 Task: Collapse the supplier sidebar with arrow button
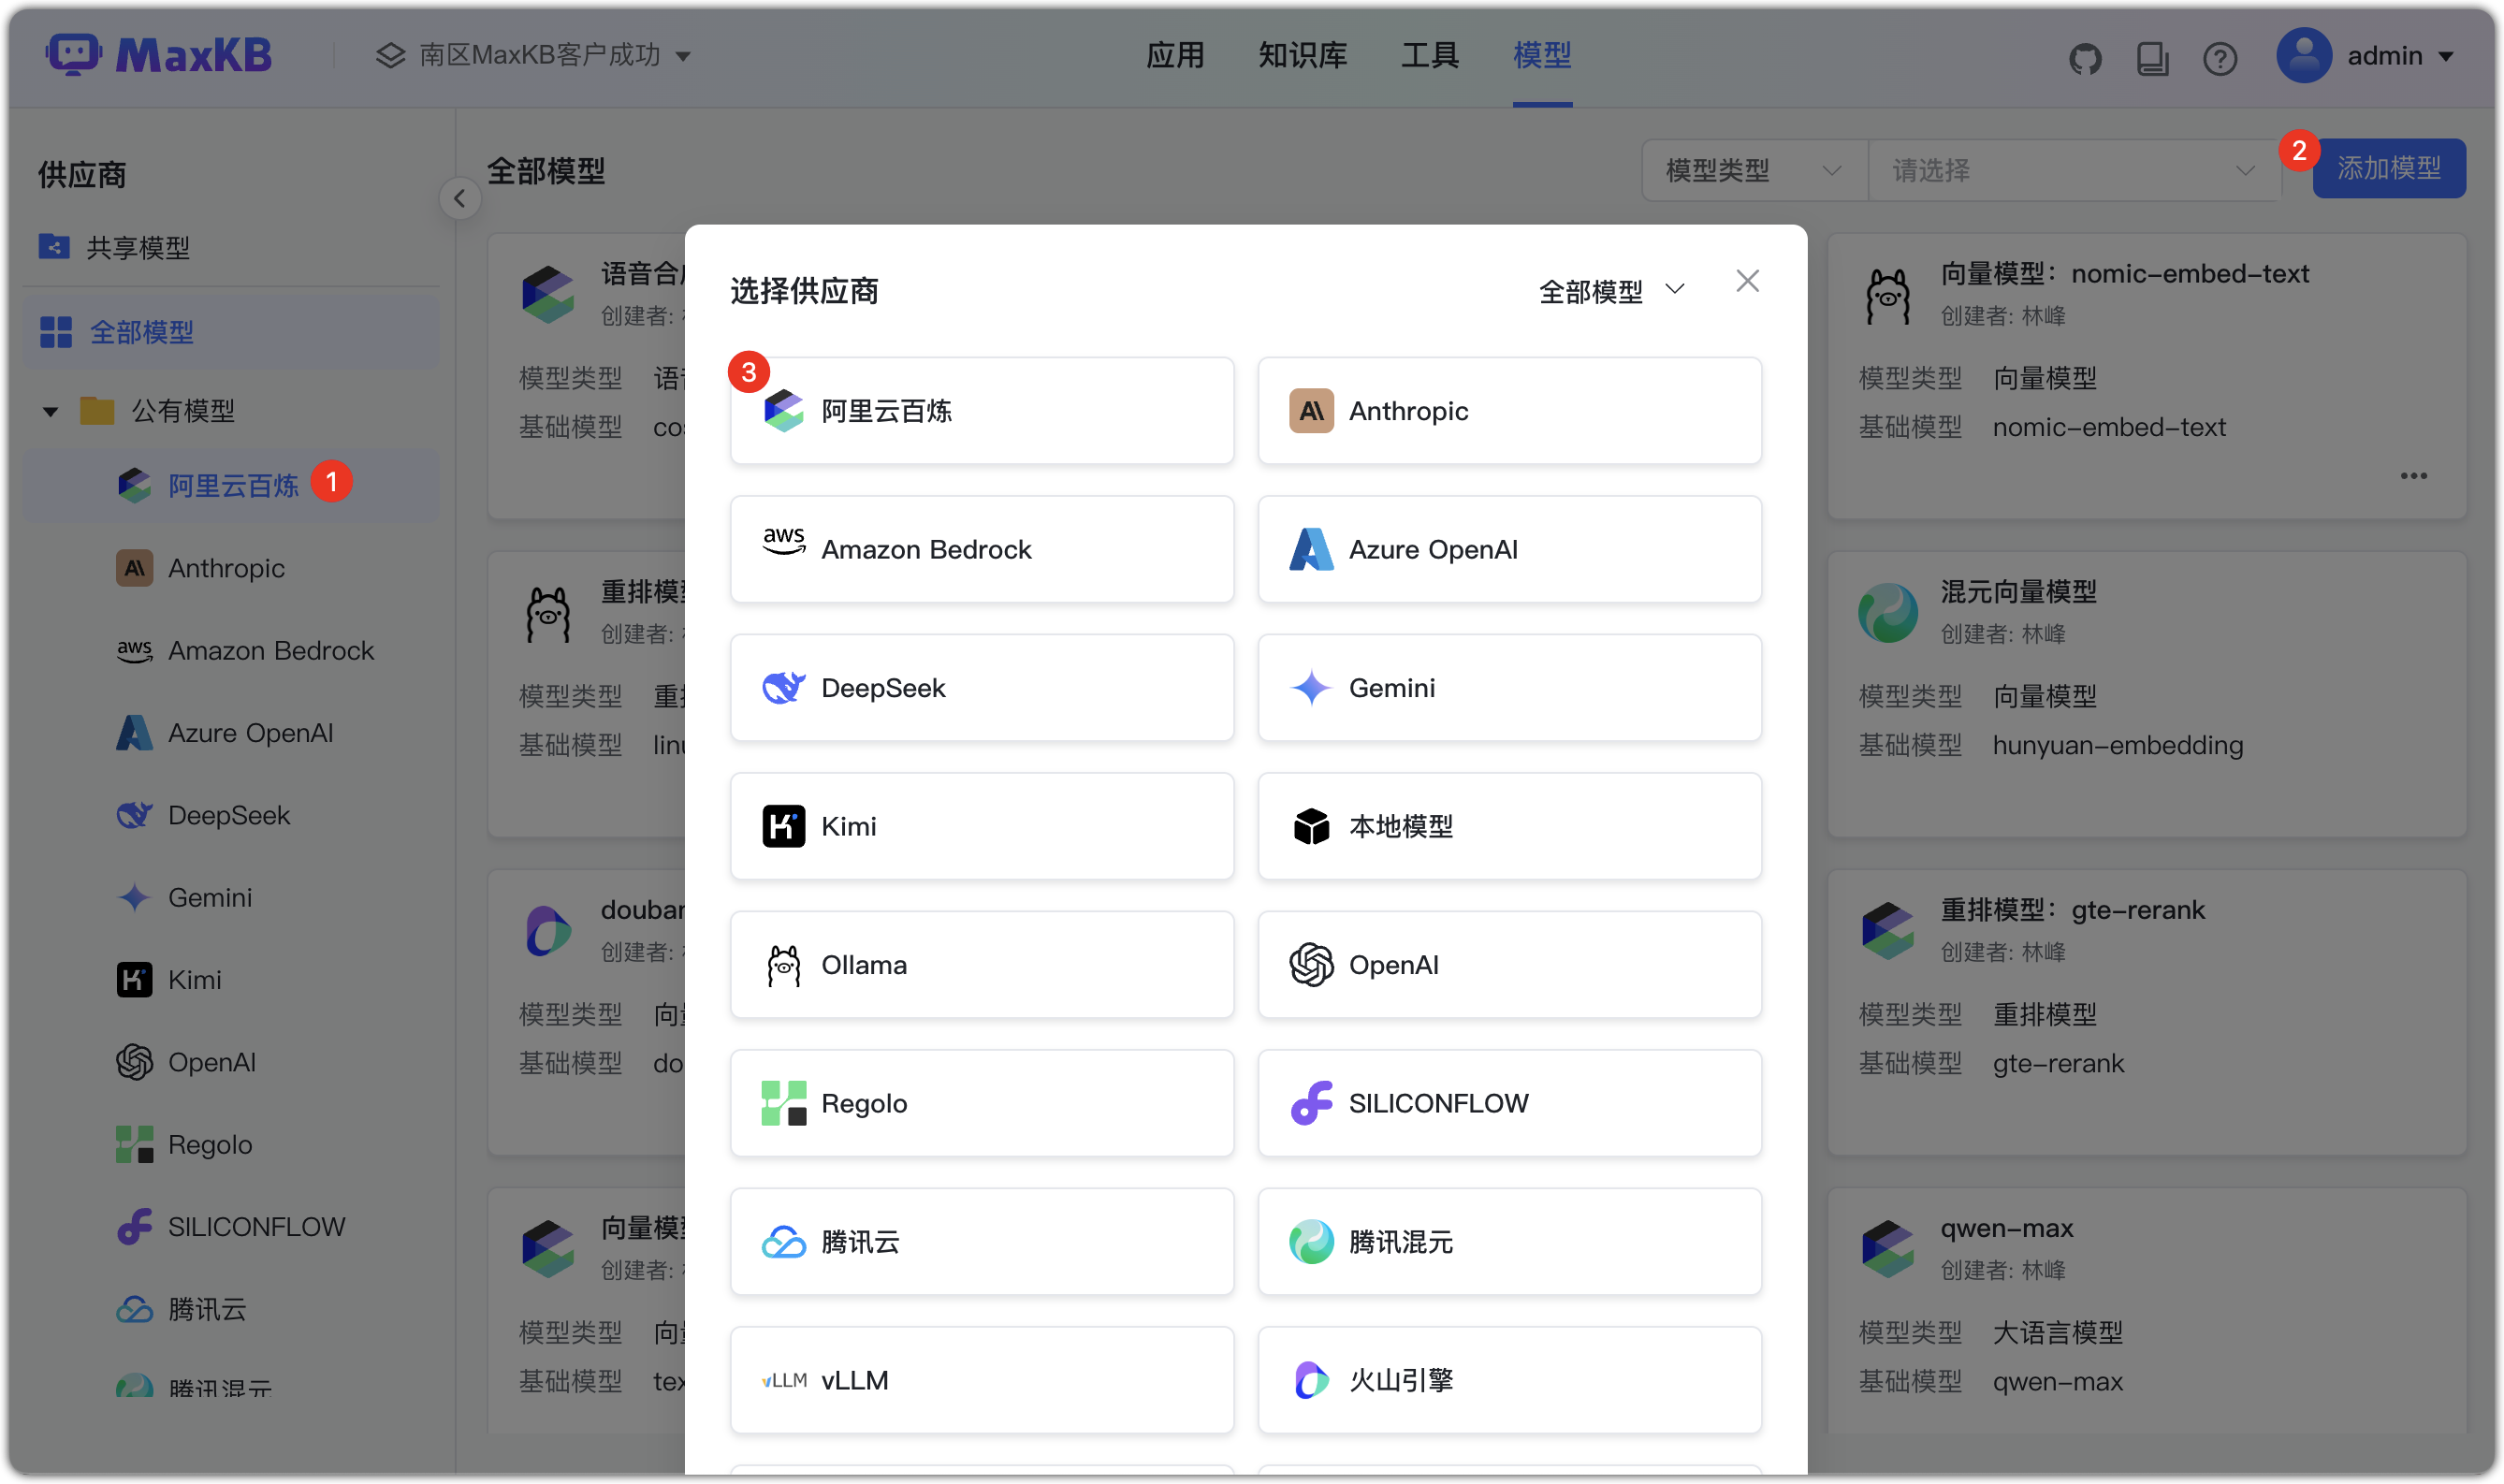point(459,198)
